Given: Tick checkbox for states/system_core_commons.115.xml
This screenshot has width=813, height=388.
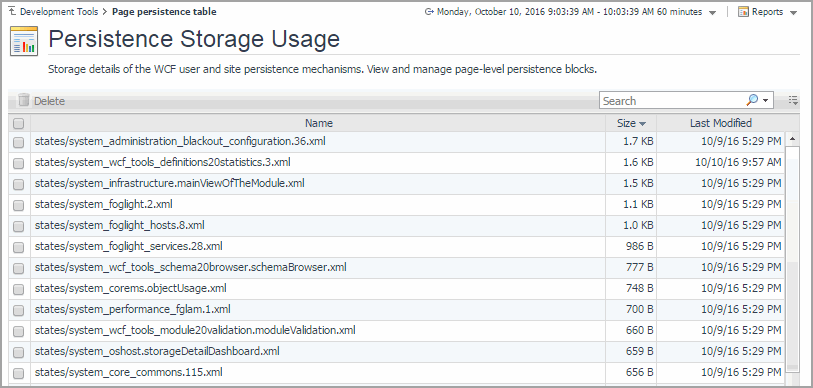Looking at the screenshot, I should point(19,373).
